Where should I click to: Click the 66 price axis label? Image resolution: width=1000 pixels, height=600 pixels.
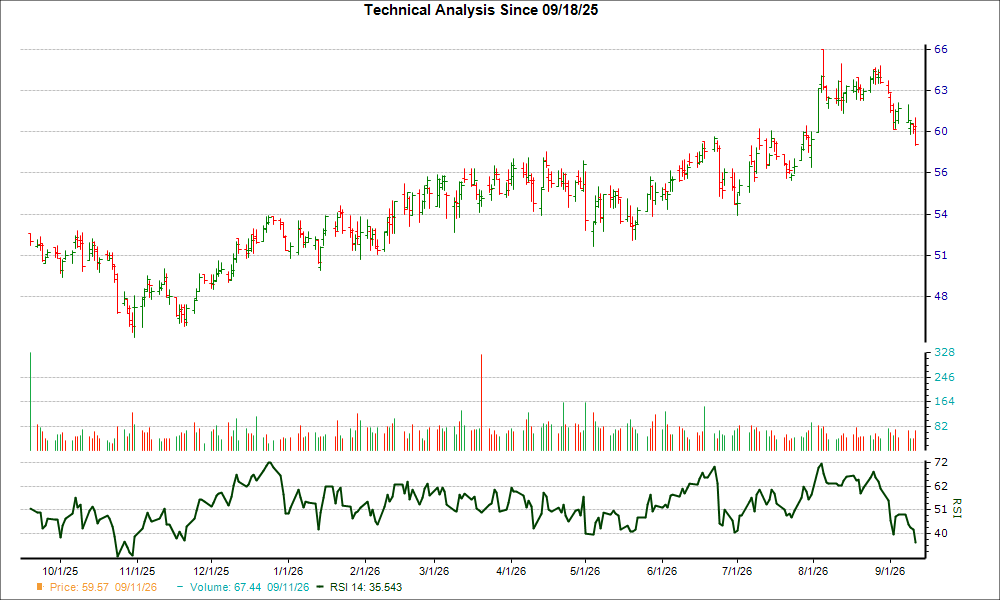[x=941, y=49]
